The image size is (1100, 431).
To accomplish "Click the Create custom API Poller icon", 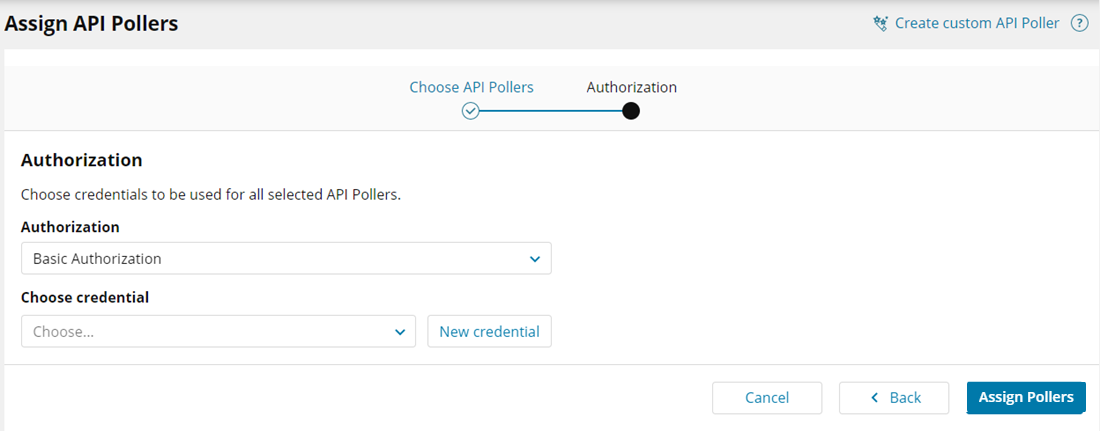I will point(880,23).
